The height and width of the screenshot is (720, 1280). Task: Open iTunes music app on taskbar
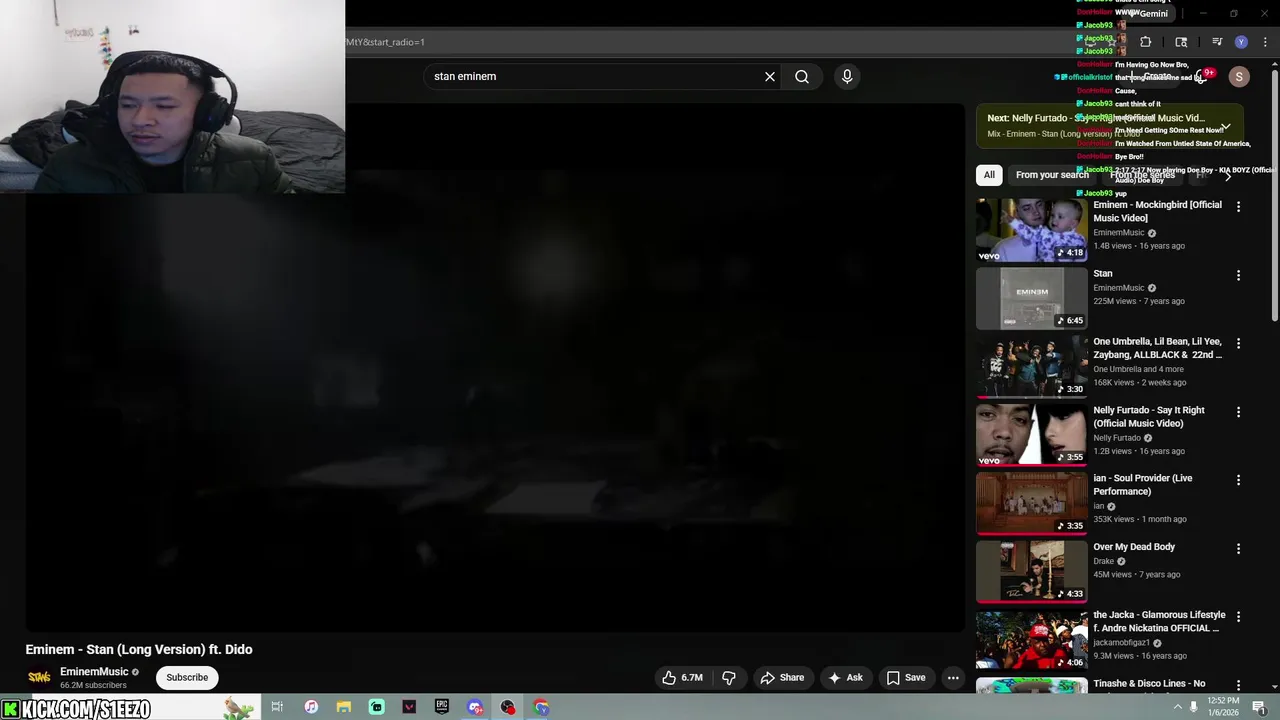point(311,707)
